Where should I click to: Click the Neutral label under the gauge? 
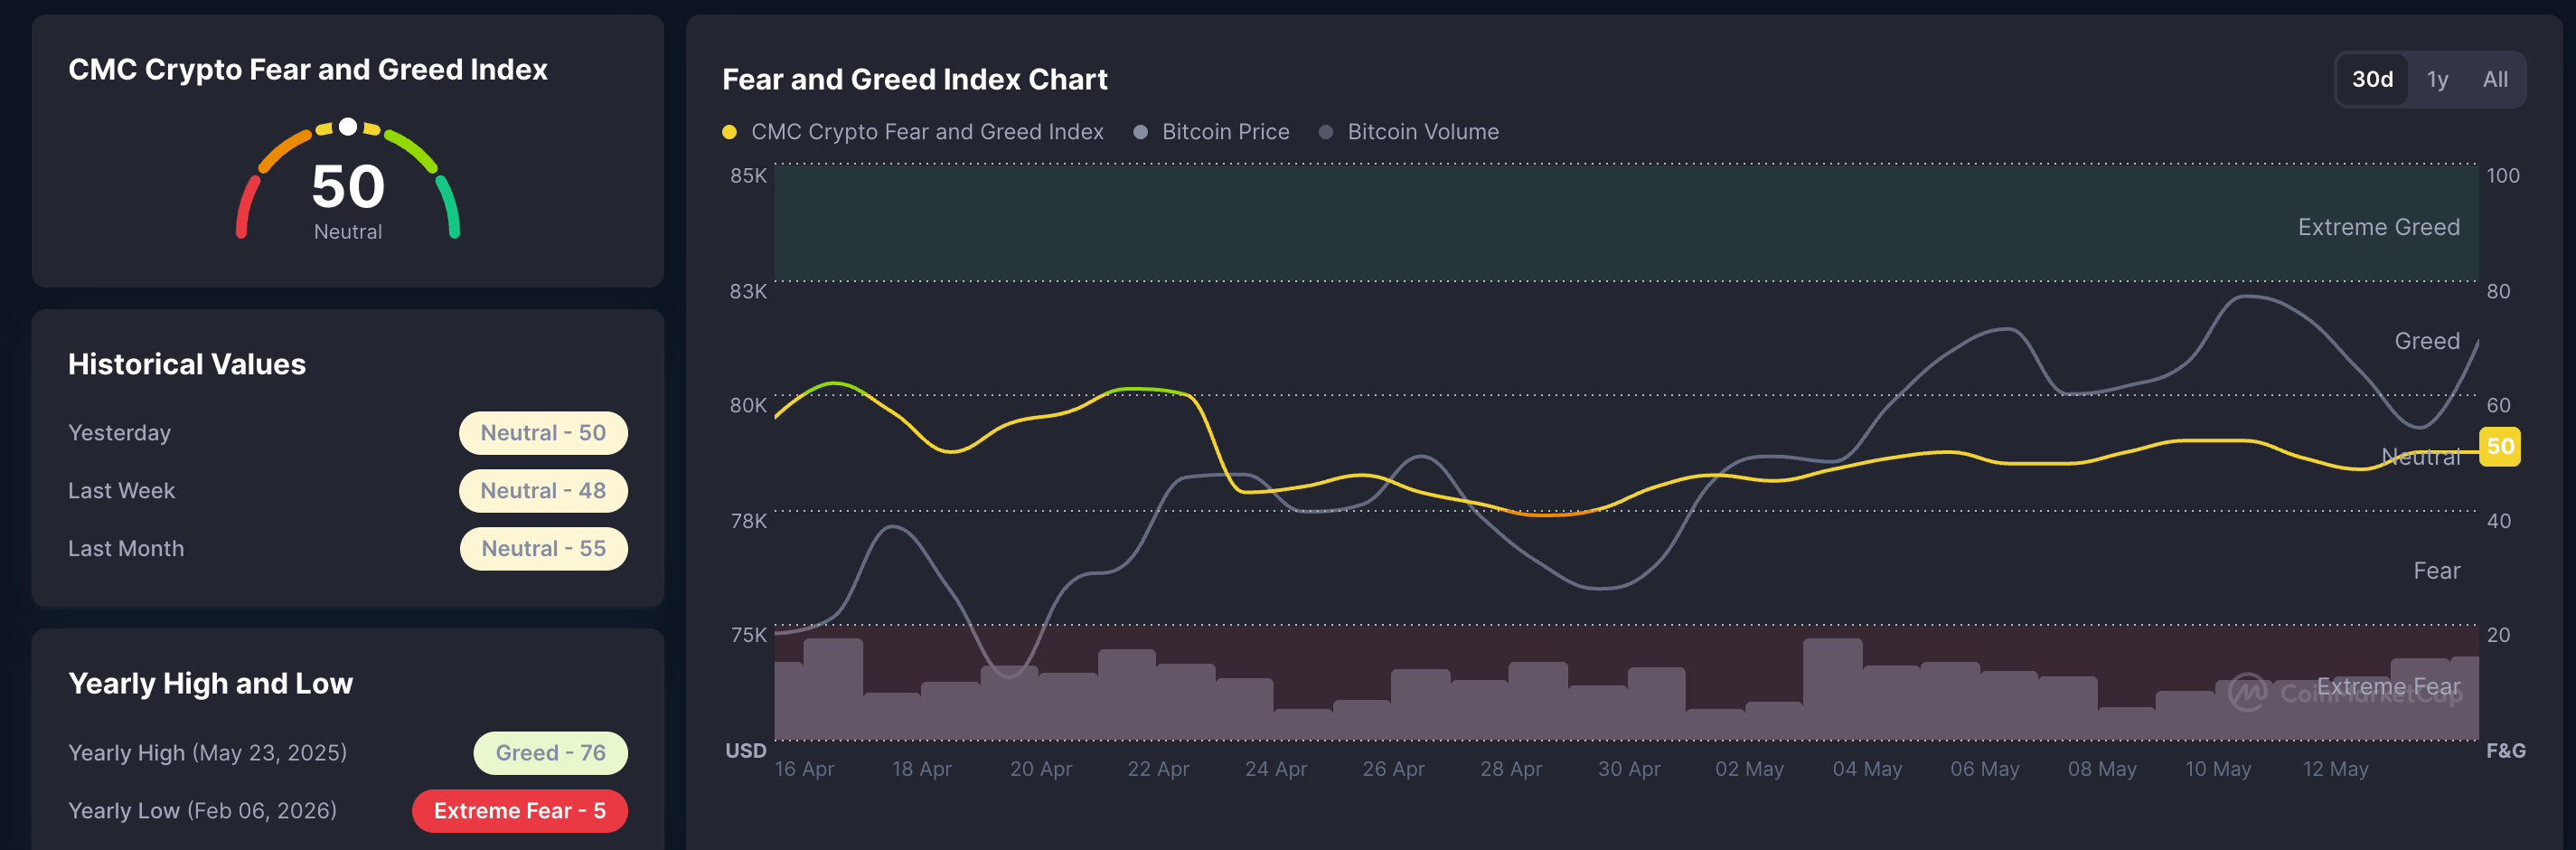point(348,232)
